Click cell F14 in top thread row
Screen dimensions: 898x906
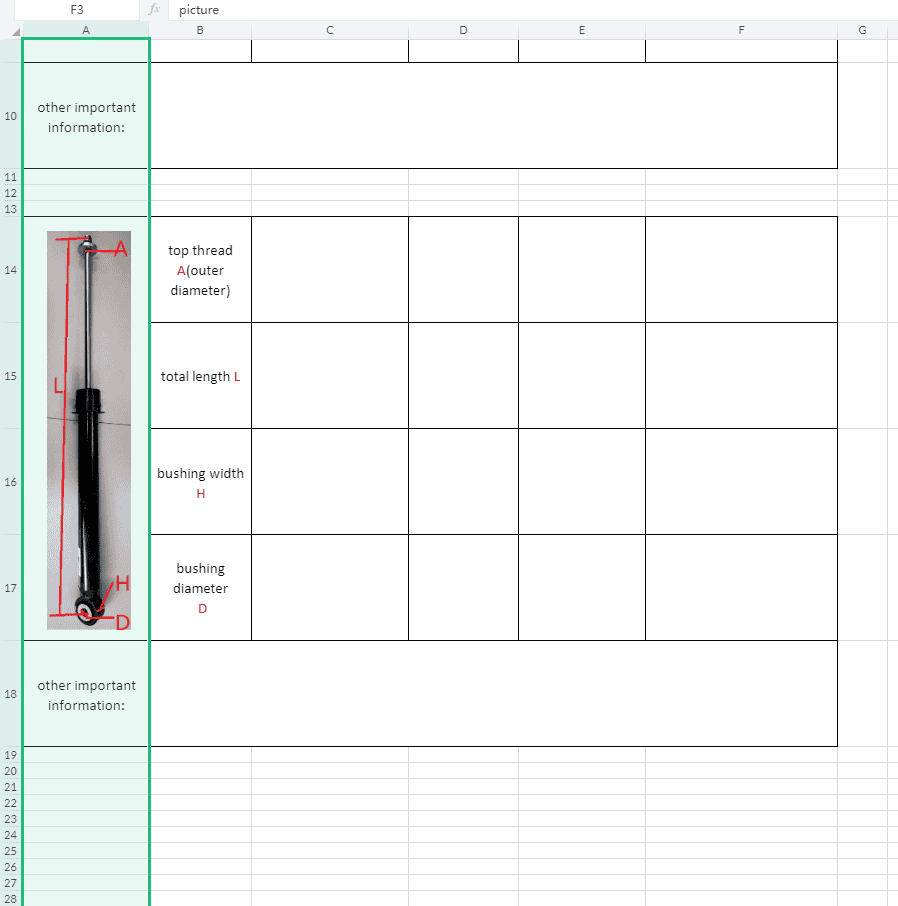[x=741, y=270]
